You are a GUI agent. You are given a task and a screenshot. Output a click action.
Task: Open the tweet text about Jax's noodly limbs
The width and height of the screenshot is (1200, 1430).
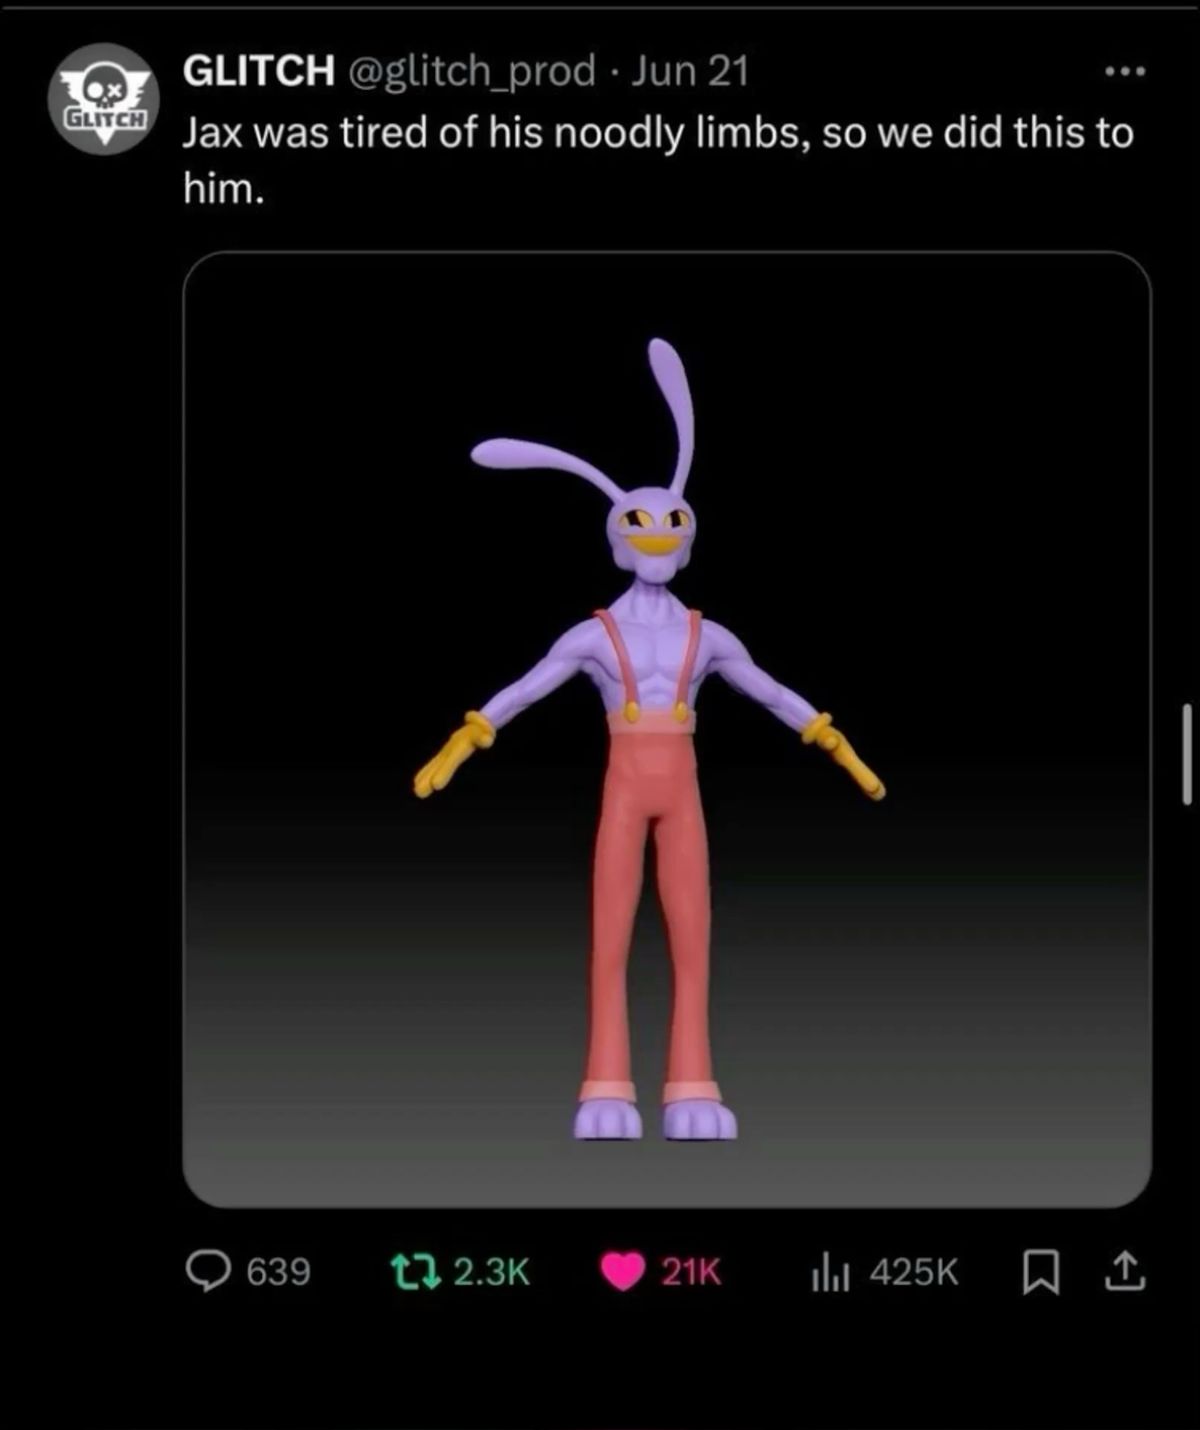click(658, 160)
